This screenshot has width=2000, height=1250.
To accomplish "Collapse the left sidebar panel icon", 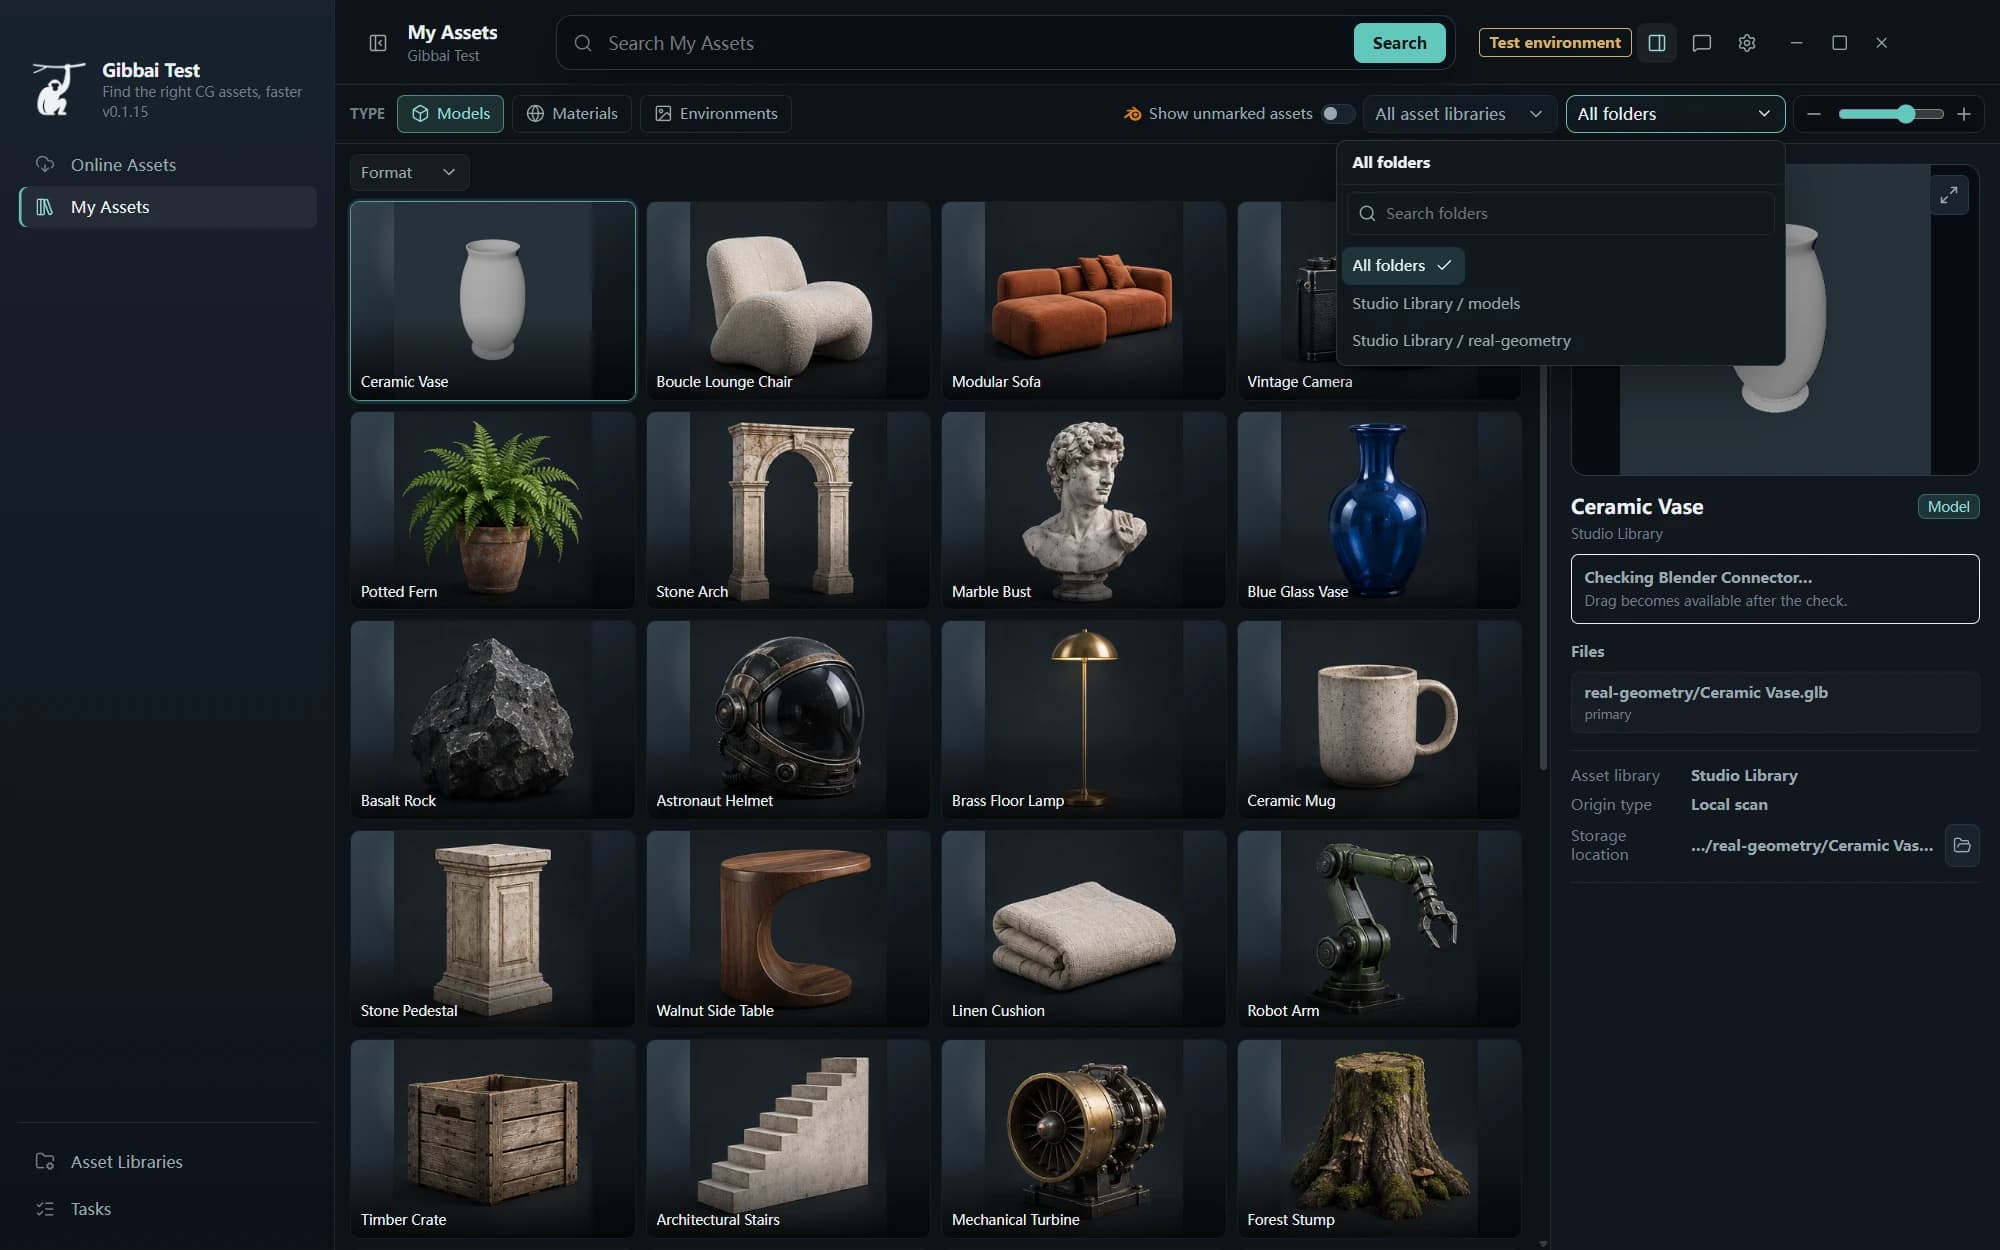I will 378,43.
